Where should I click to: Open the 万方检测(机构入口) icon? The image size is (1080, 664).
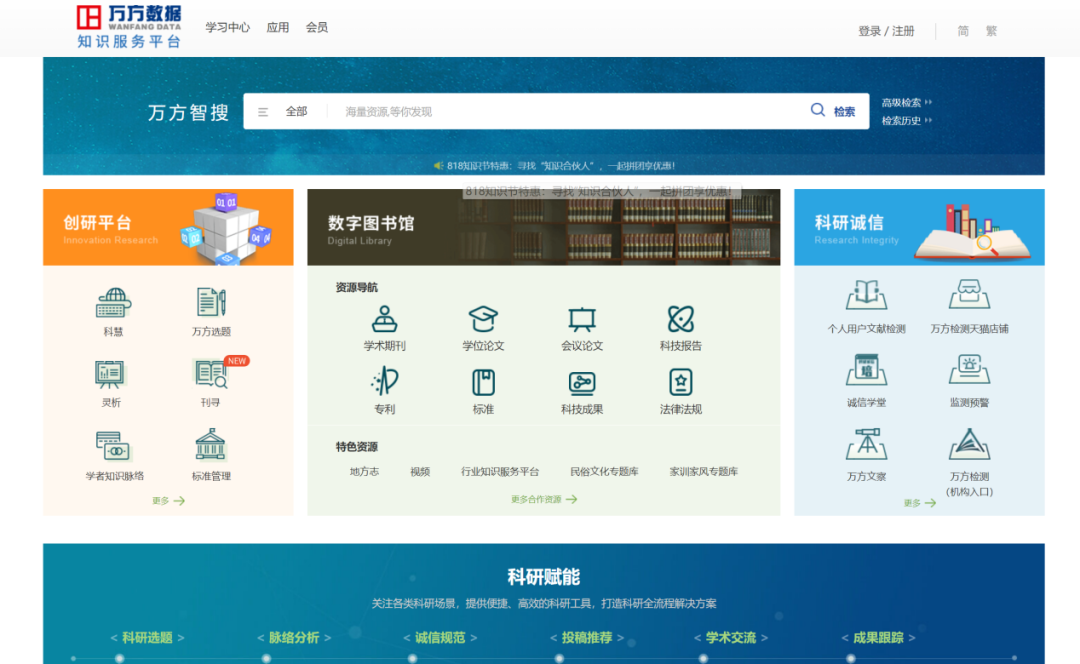969,444
